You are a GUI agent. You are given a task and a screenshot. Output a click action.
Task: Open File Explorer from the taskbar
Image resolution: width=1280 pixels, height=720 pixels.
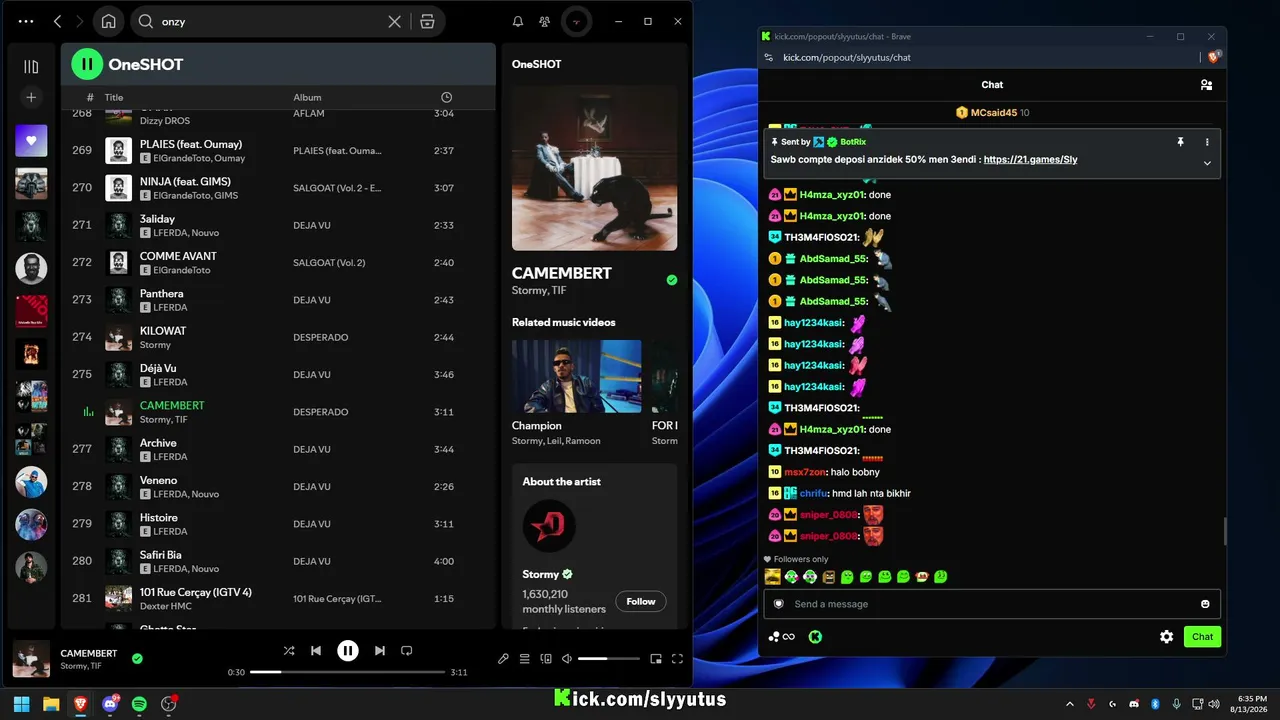(x=51, y=704)
